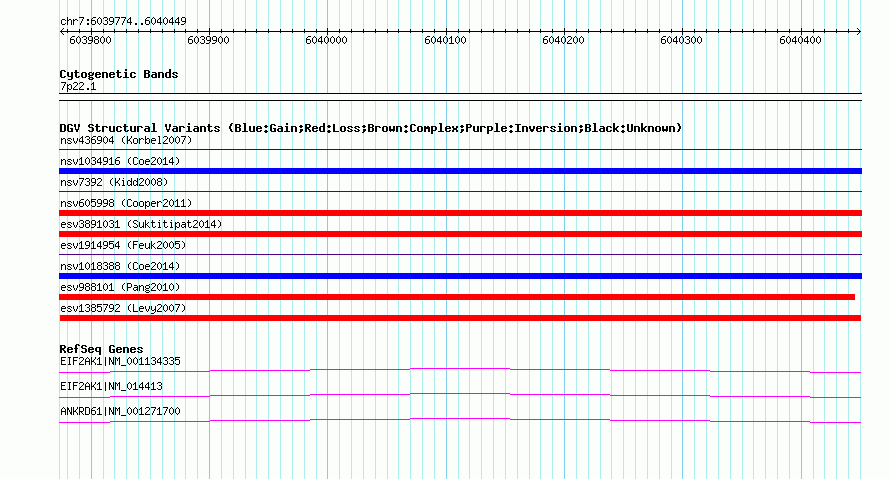The width and height of the screenshot is (890, 479).
Task: Click the magenta line under ANKRD61|NM_001271700
Action: [460, 421]
